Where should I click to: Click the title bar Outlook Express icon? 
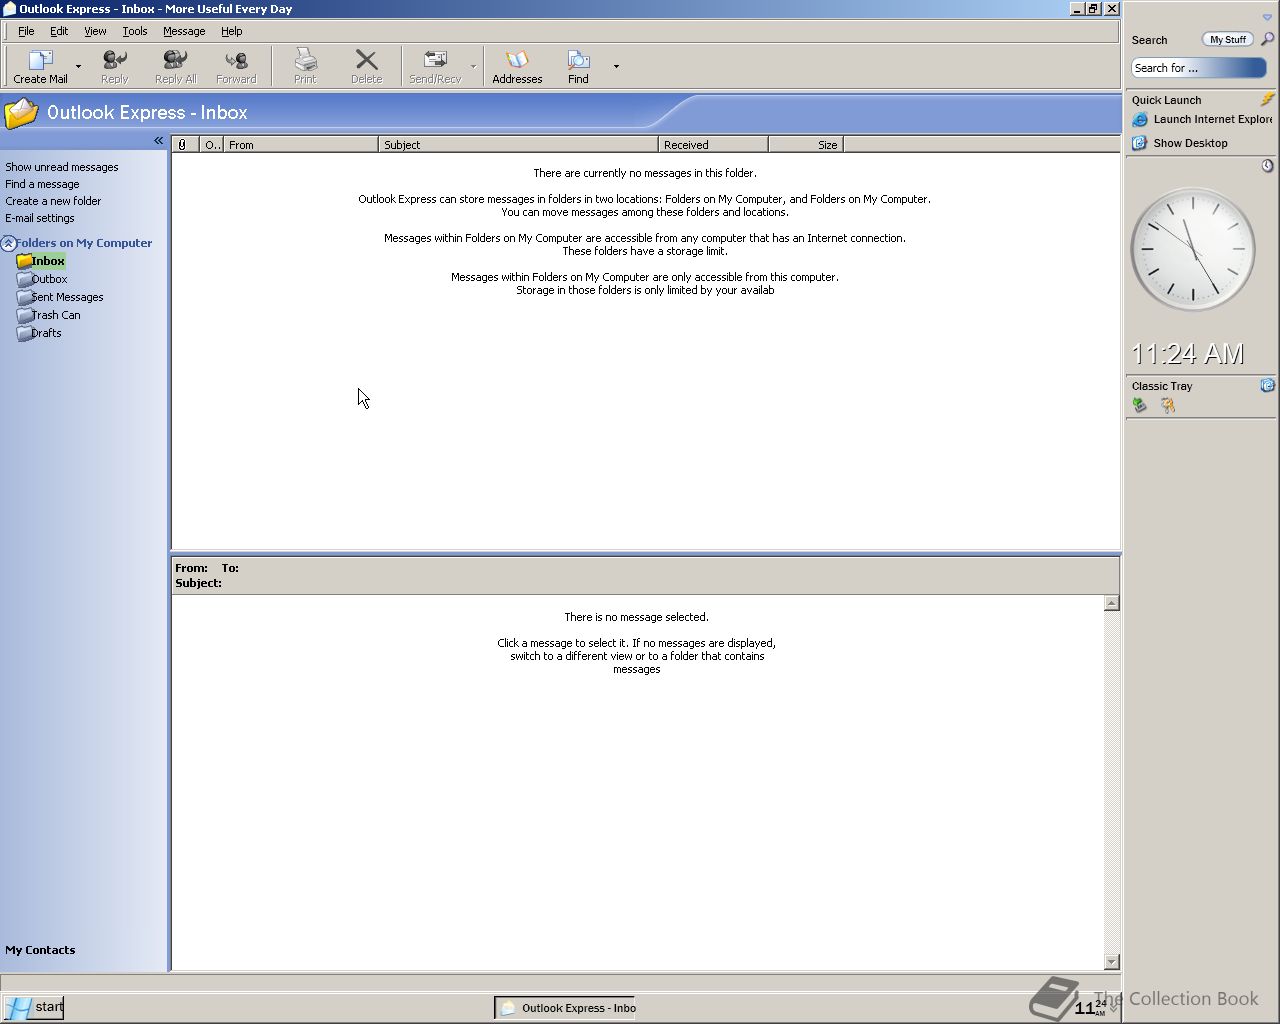9,9
